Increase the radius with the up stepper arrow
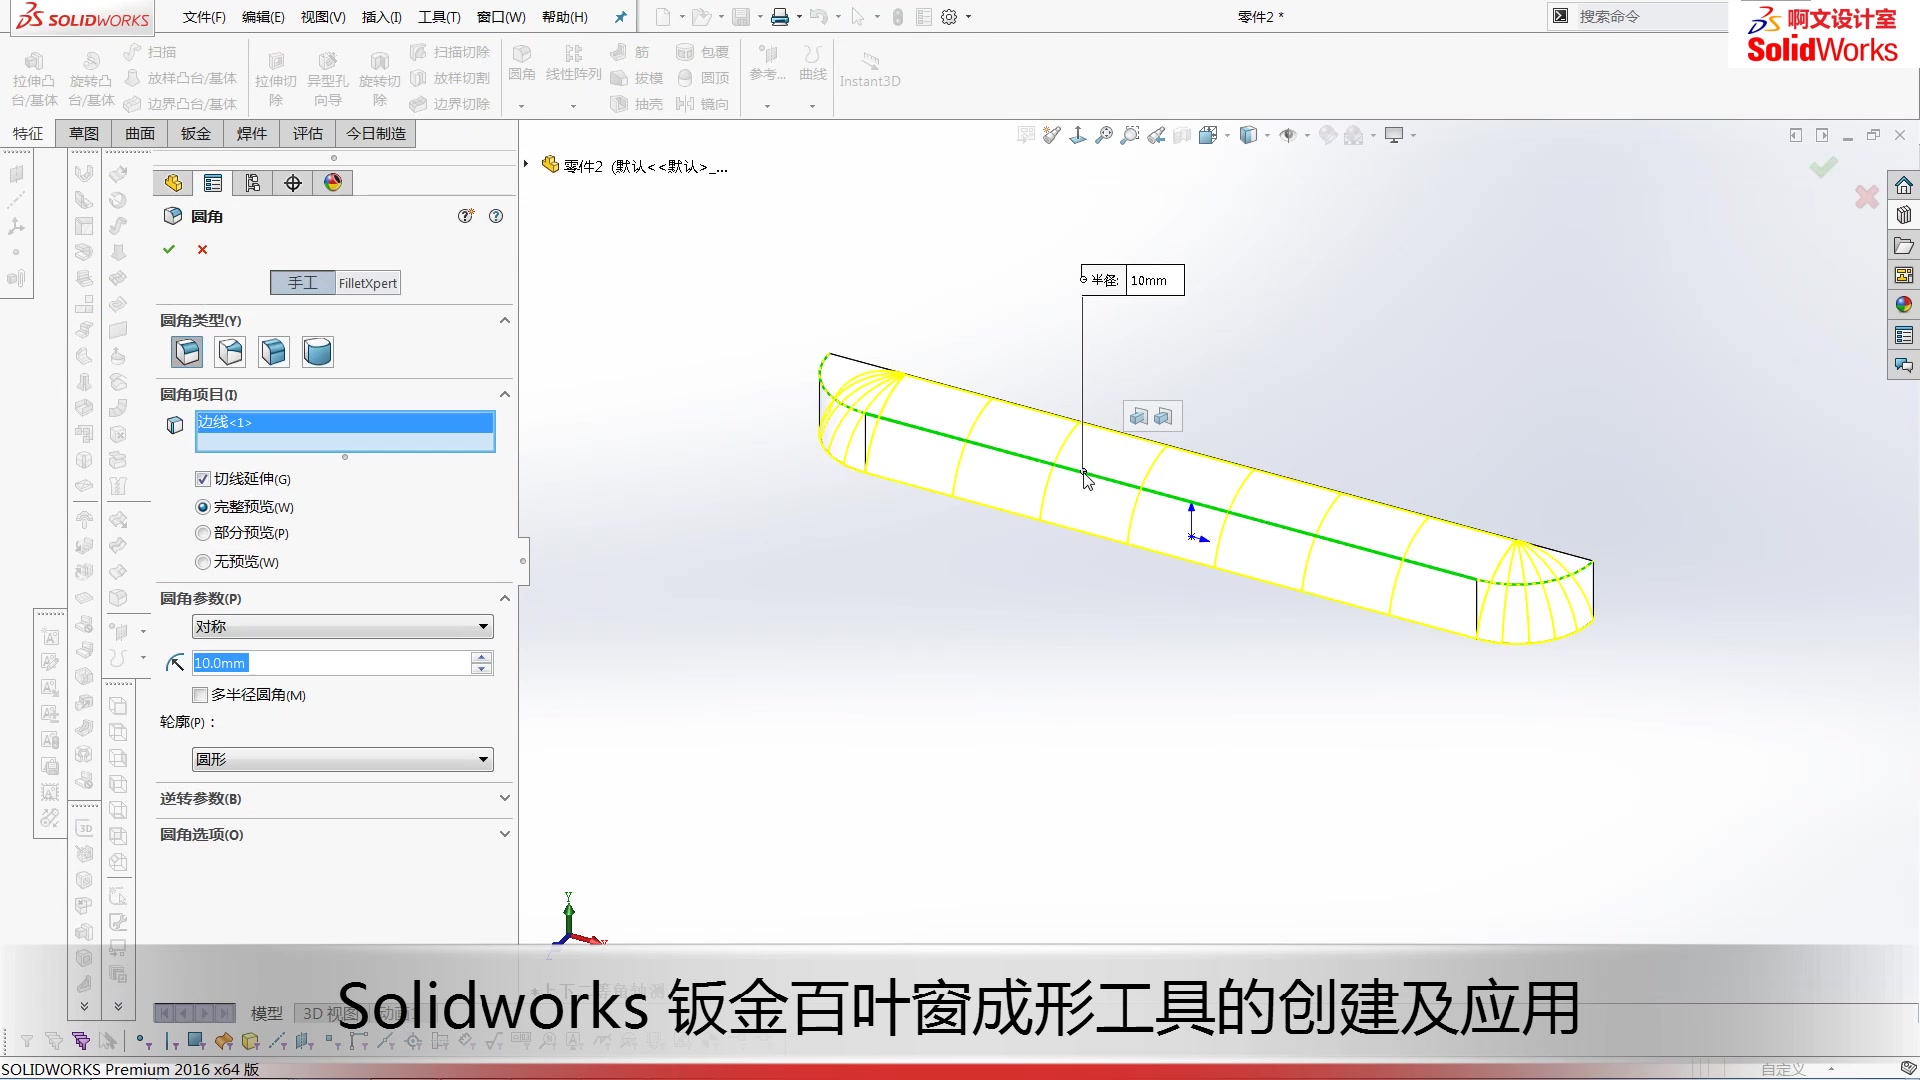 [481, 656]
